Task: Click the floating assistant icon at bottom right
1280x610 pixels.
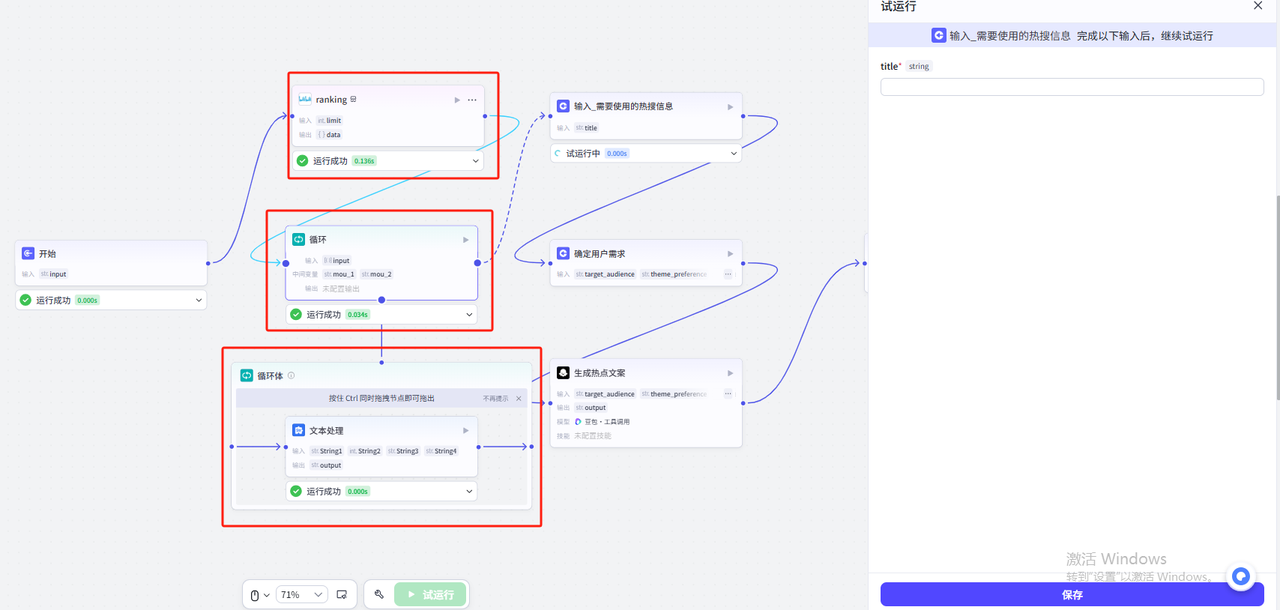Action: pos(1241,576)
